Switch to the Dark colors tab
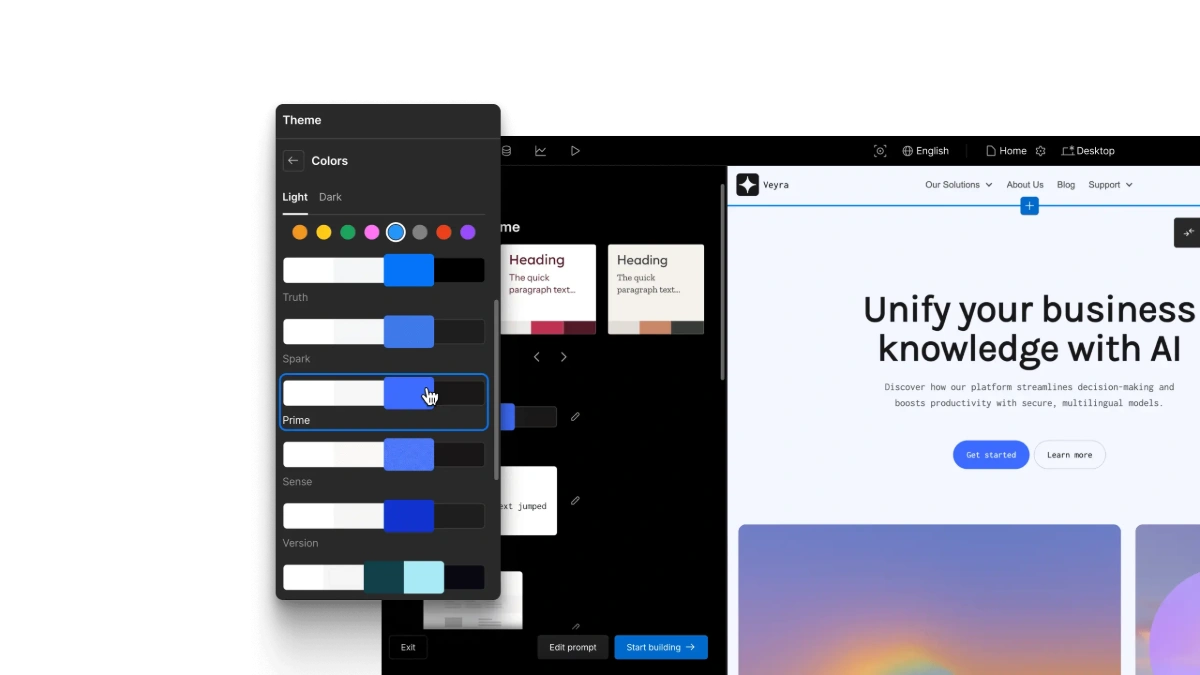Viewport: 1200px width, 675px height. [x=330, y=197]
